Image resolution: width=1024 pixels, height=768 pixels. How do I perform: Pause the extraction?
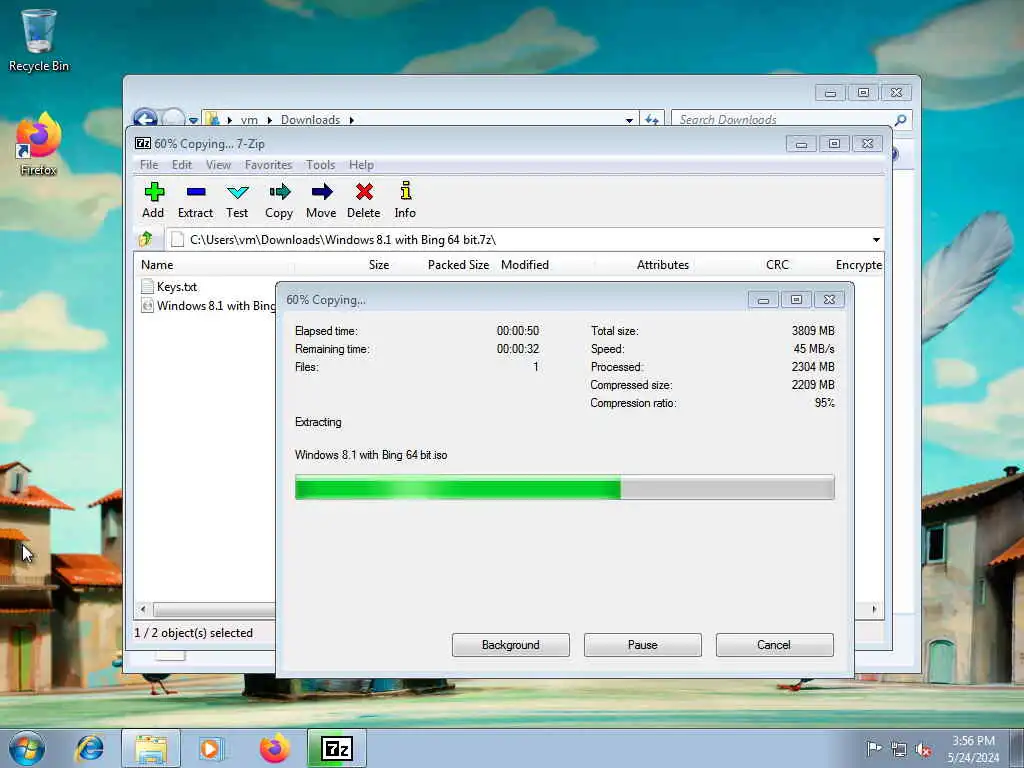[x=643, y=645]
